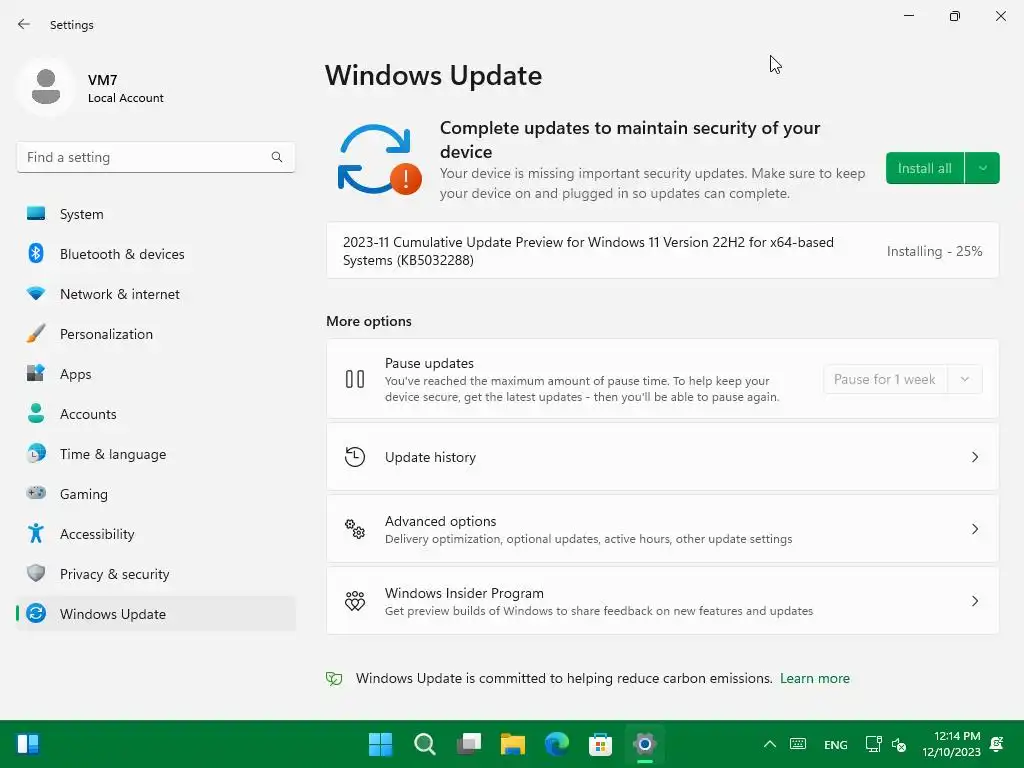Click the Apps icon in sidebar

(36, 373)
